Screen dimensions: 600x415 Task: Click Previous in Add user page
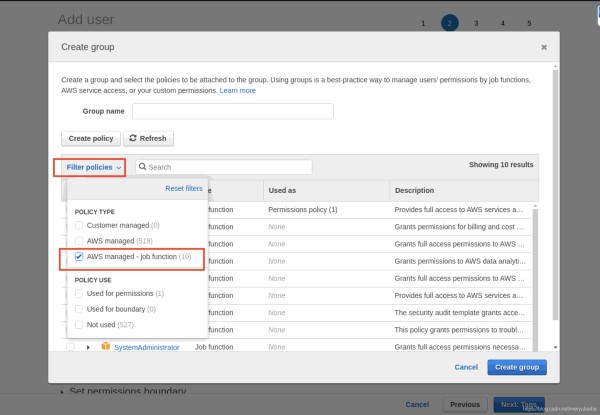(465, 404)
